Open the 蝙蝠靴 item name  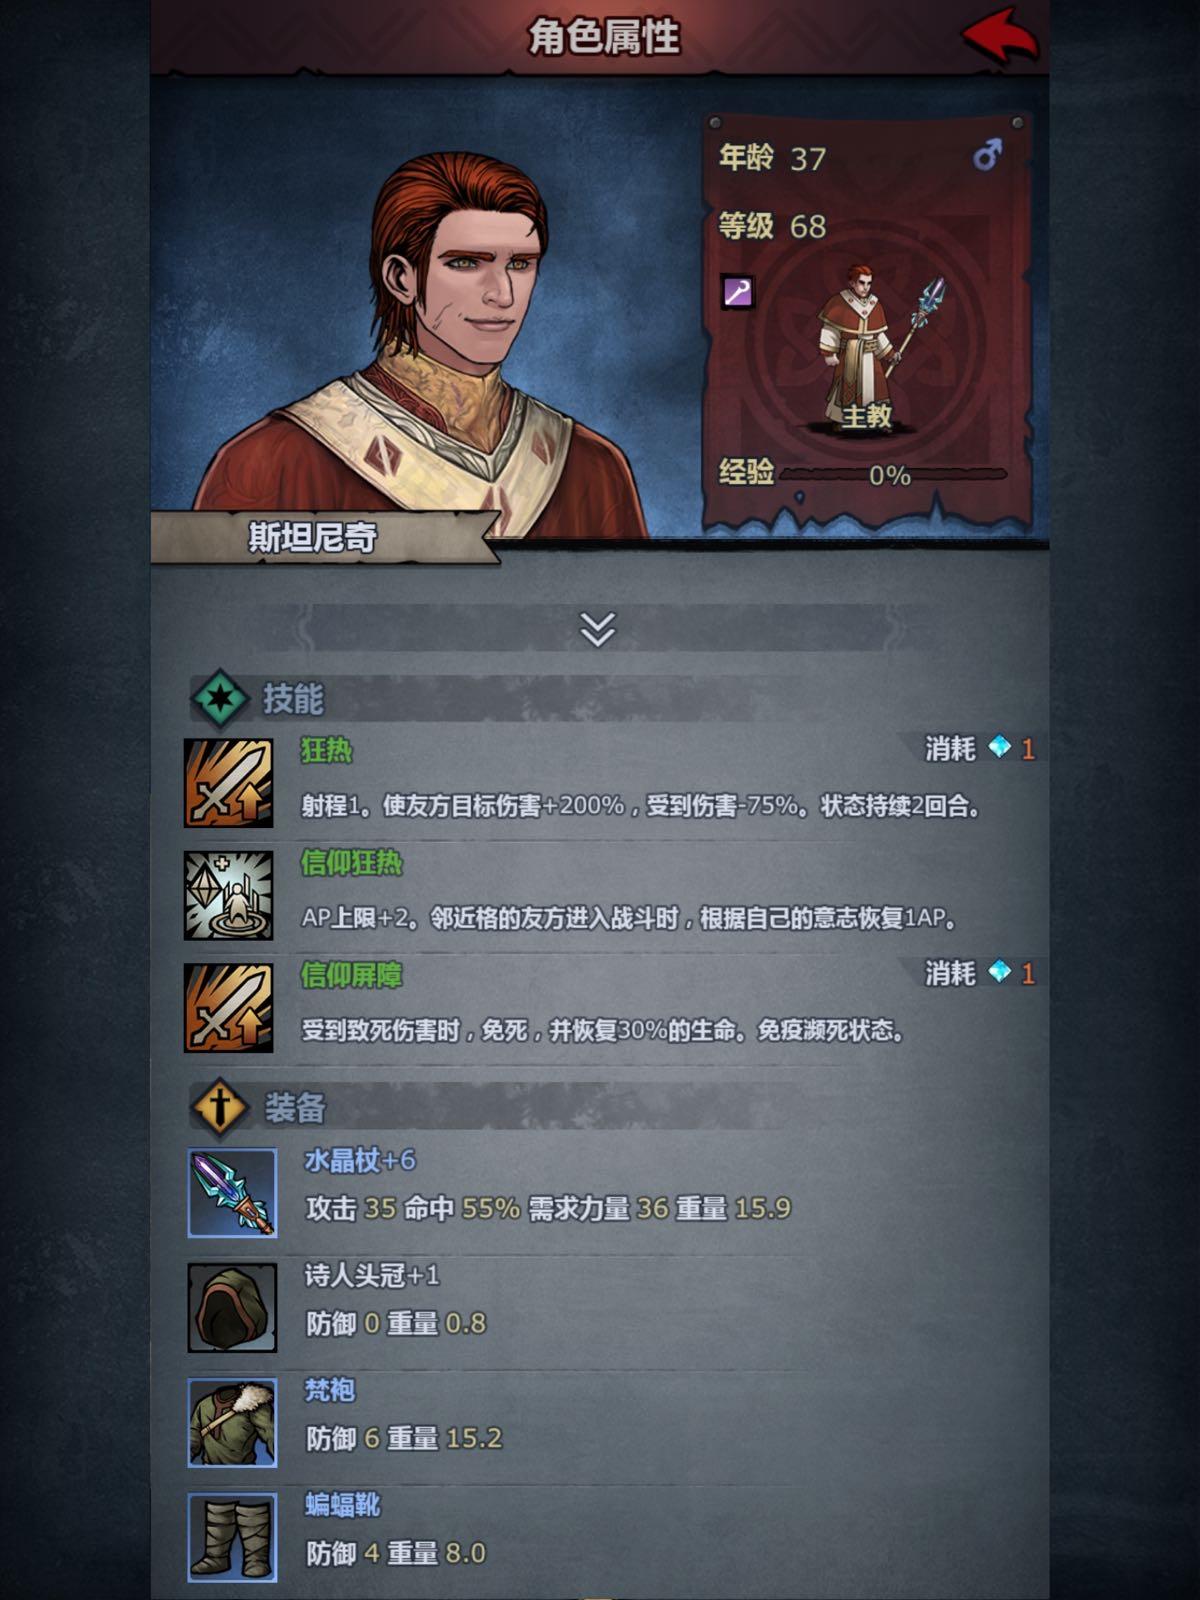[342, 1505]
